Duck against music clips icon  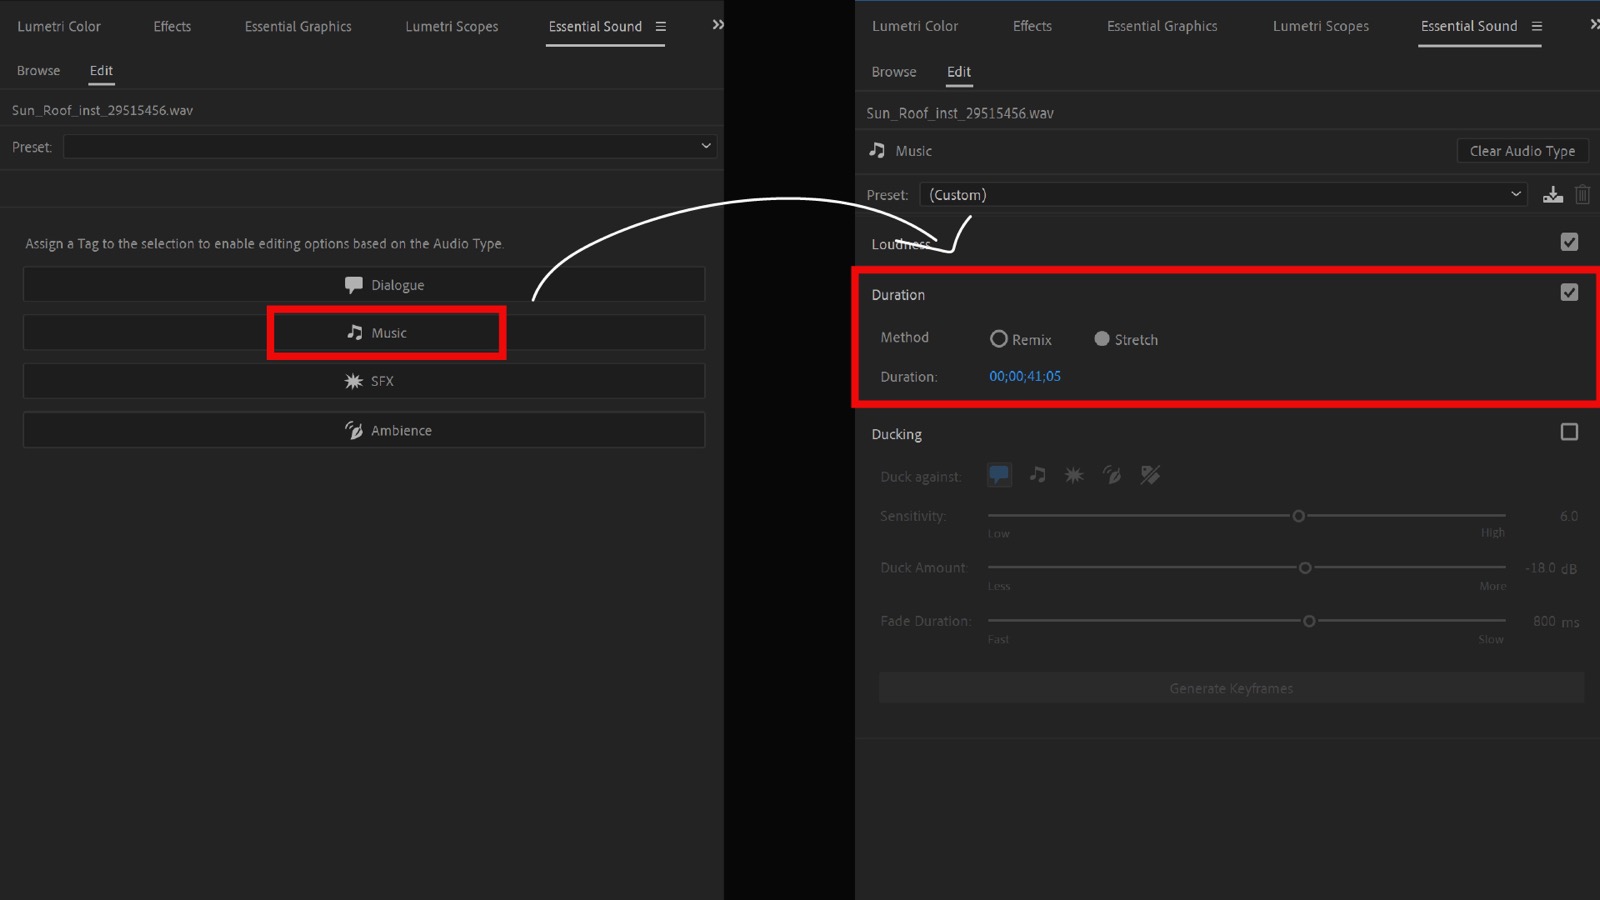[x=1038, y=475]
